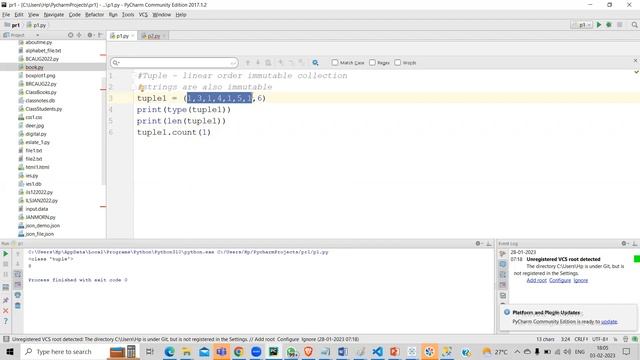This screenshot has height=360, width=640.
Task: Open the p1 run configuration dropdown
Action: click(x=582, y=25)
